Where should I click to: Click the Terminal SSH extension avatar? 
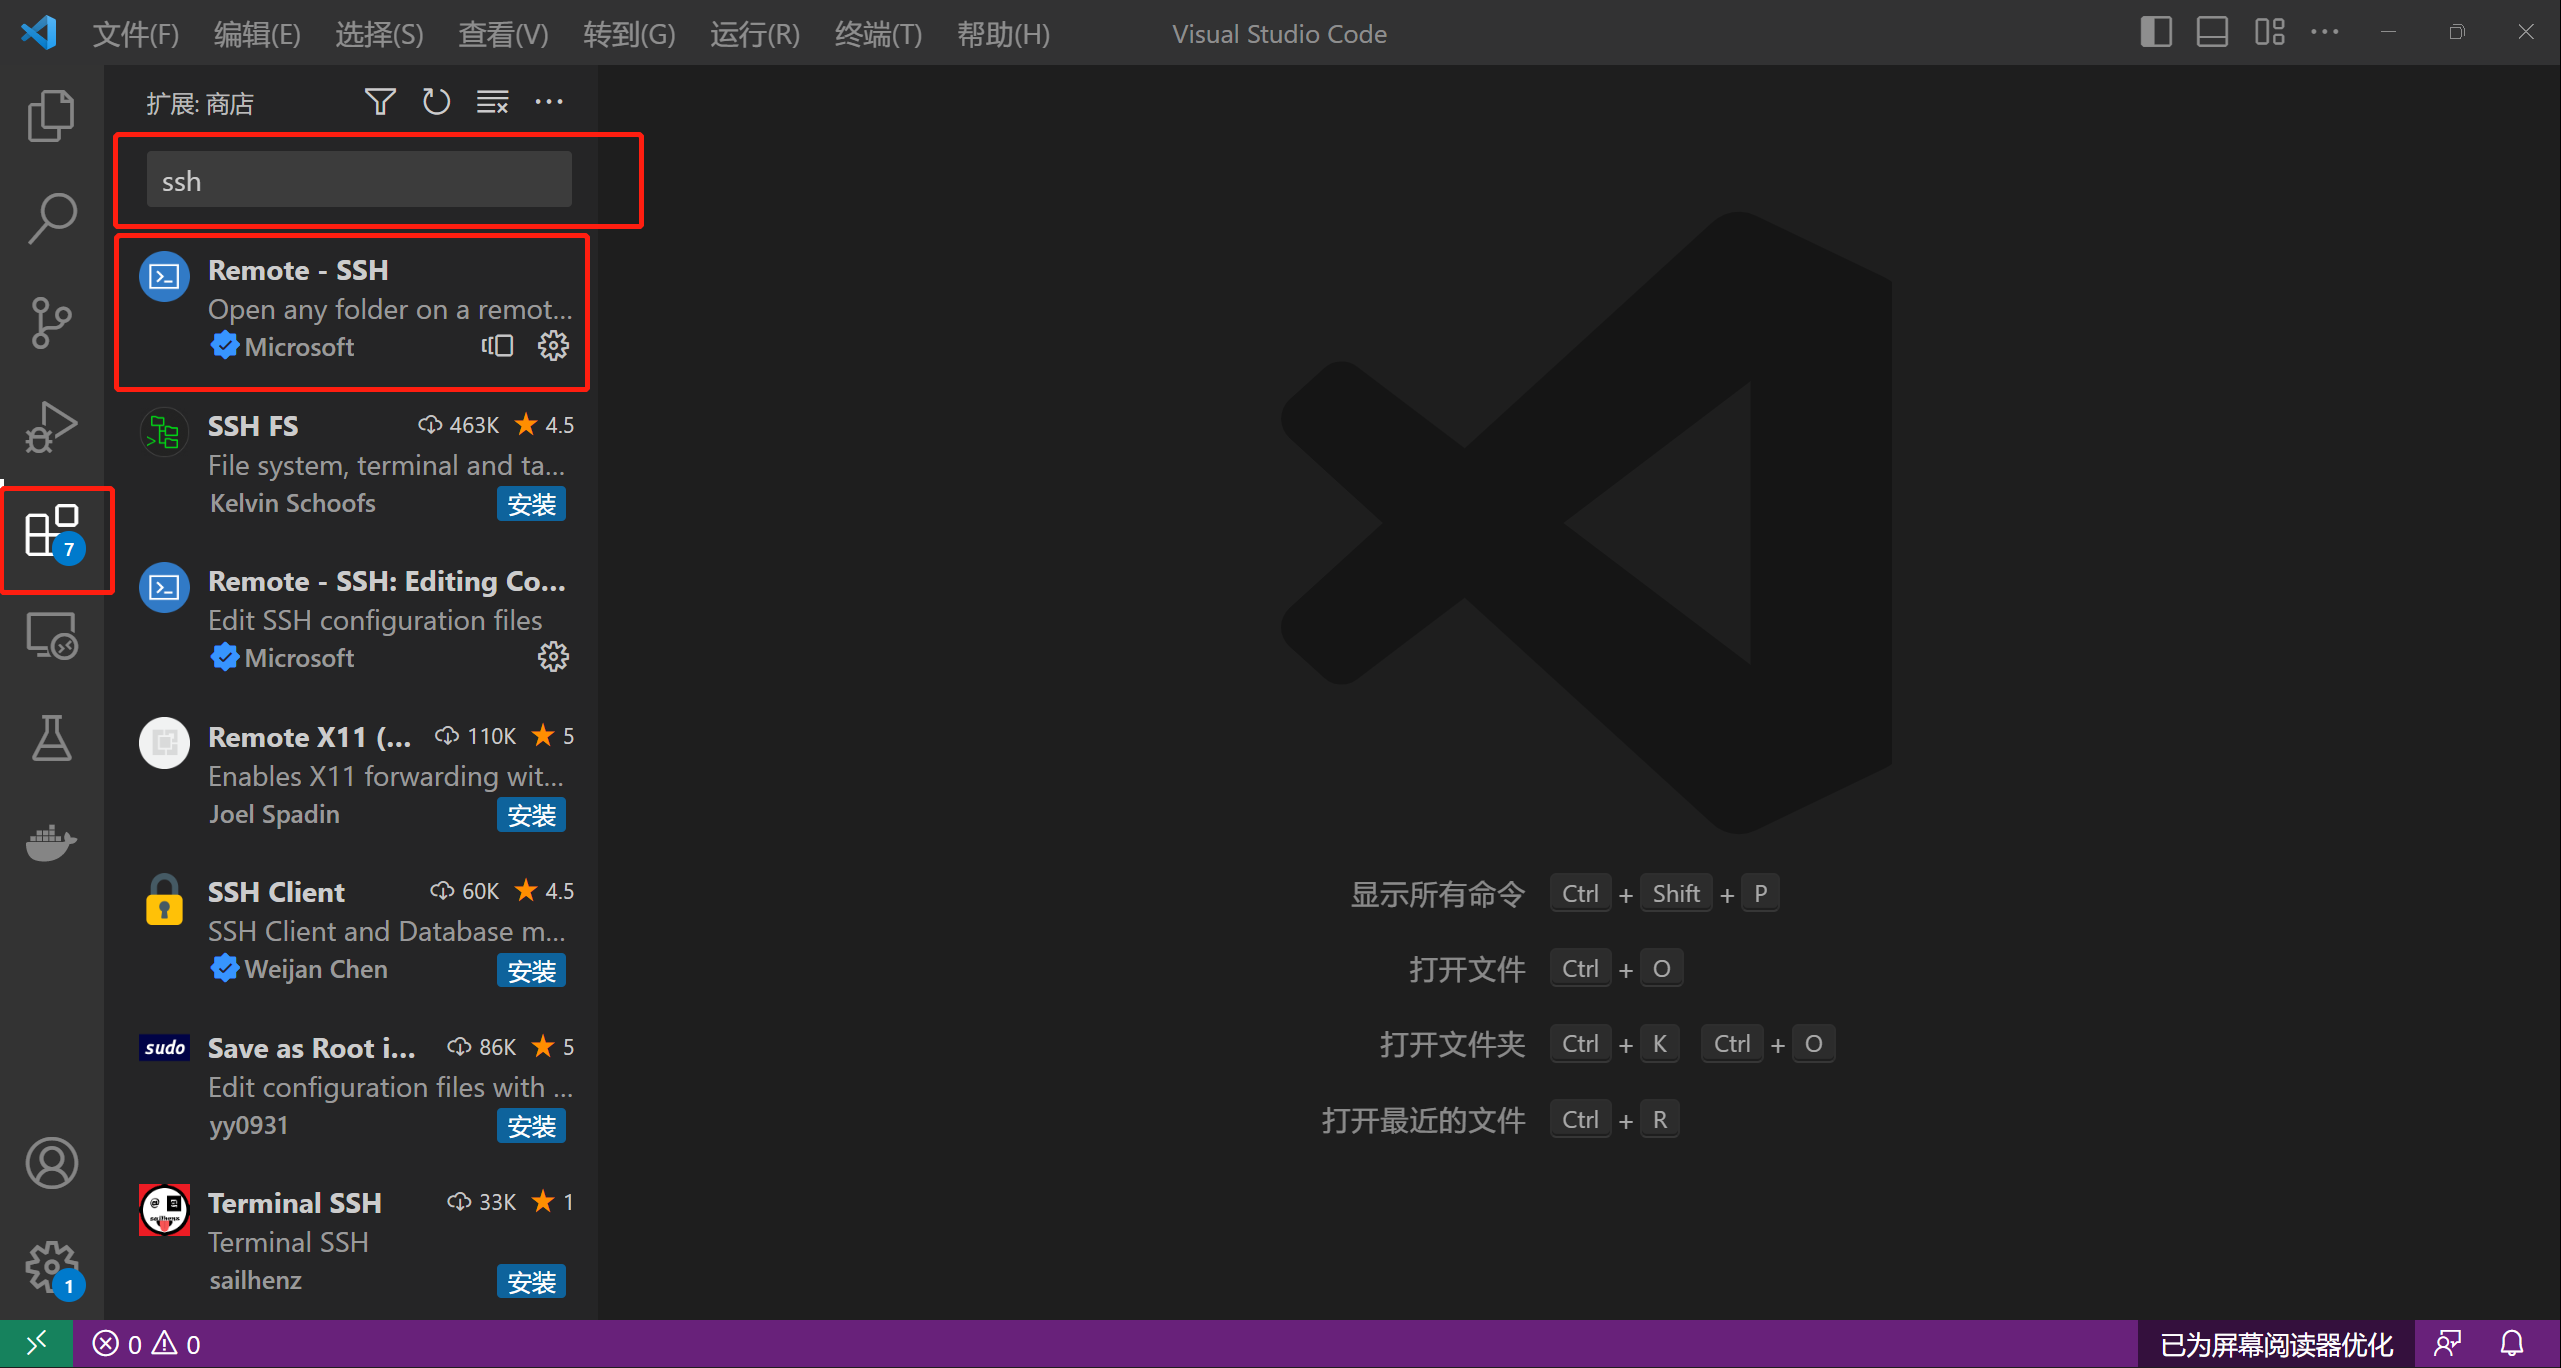coord(164,1210)
